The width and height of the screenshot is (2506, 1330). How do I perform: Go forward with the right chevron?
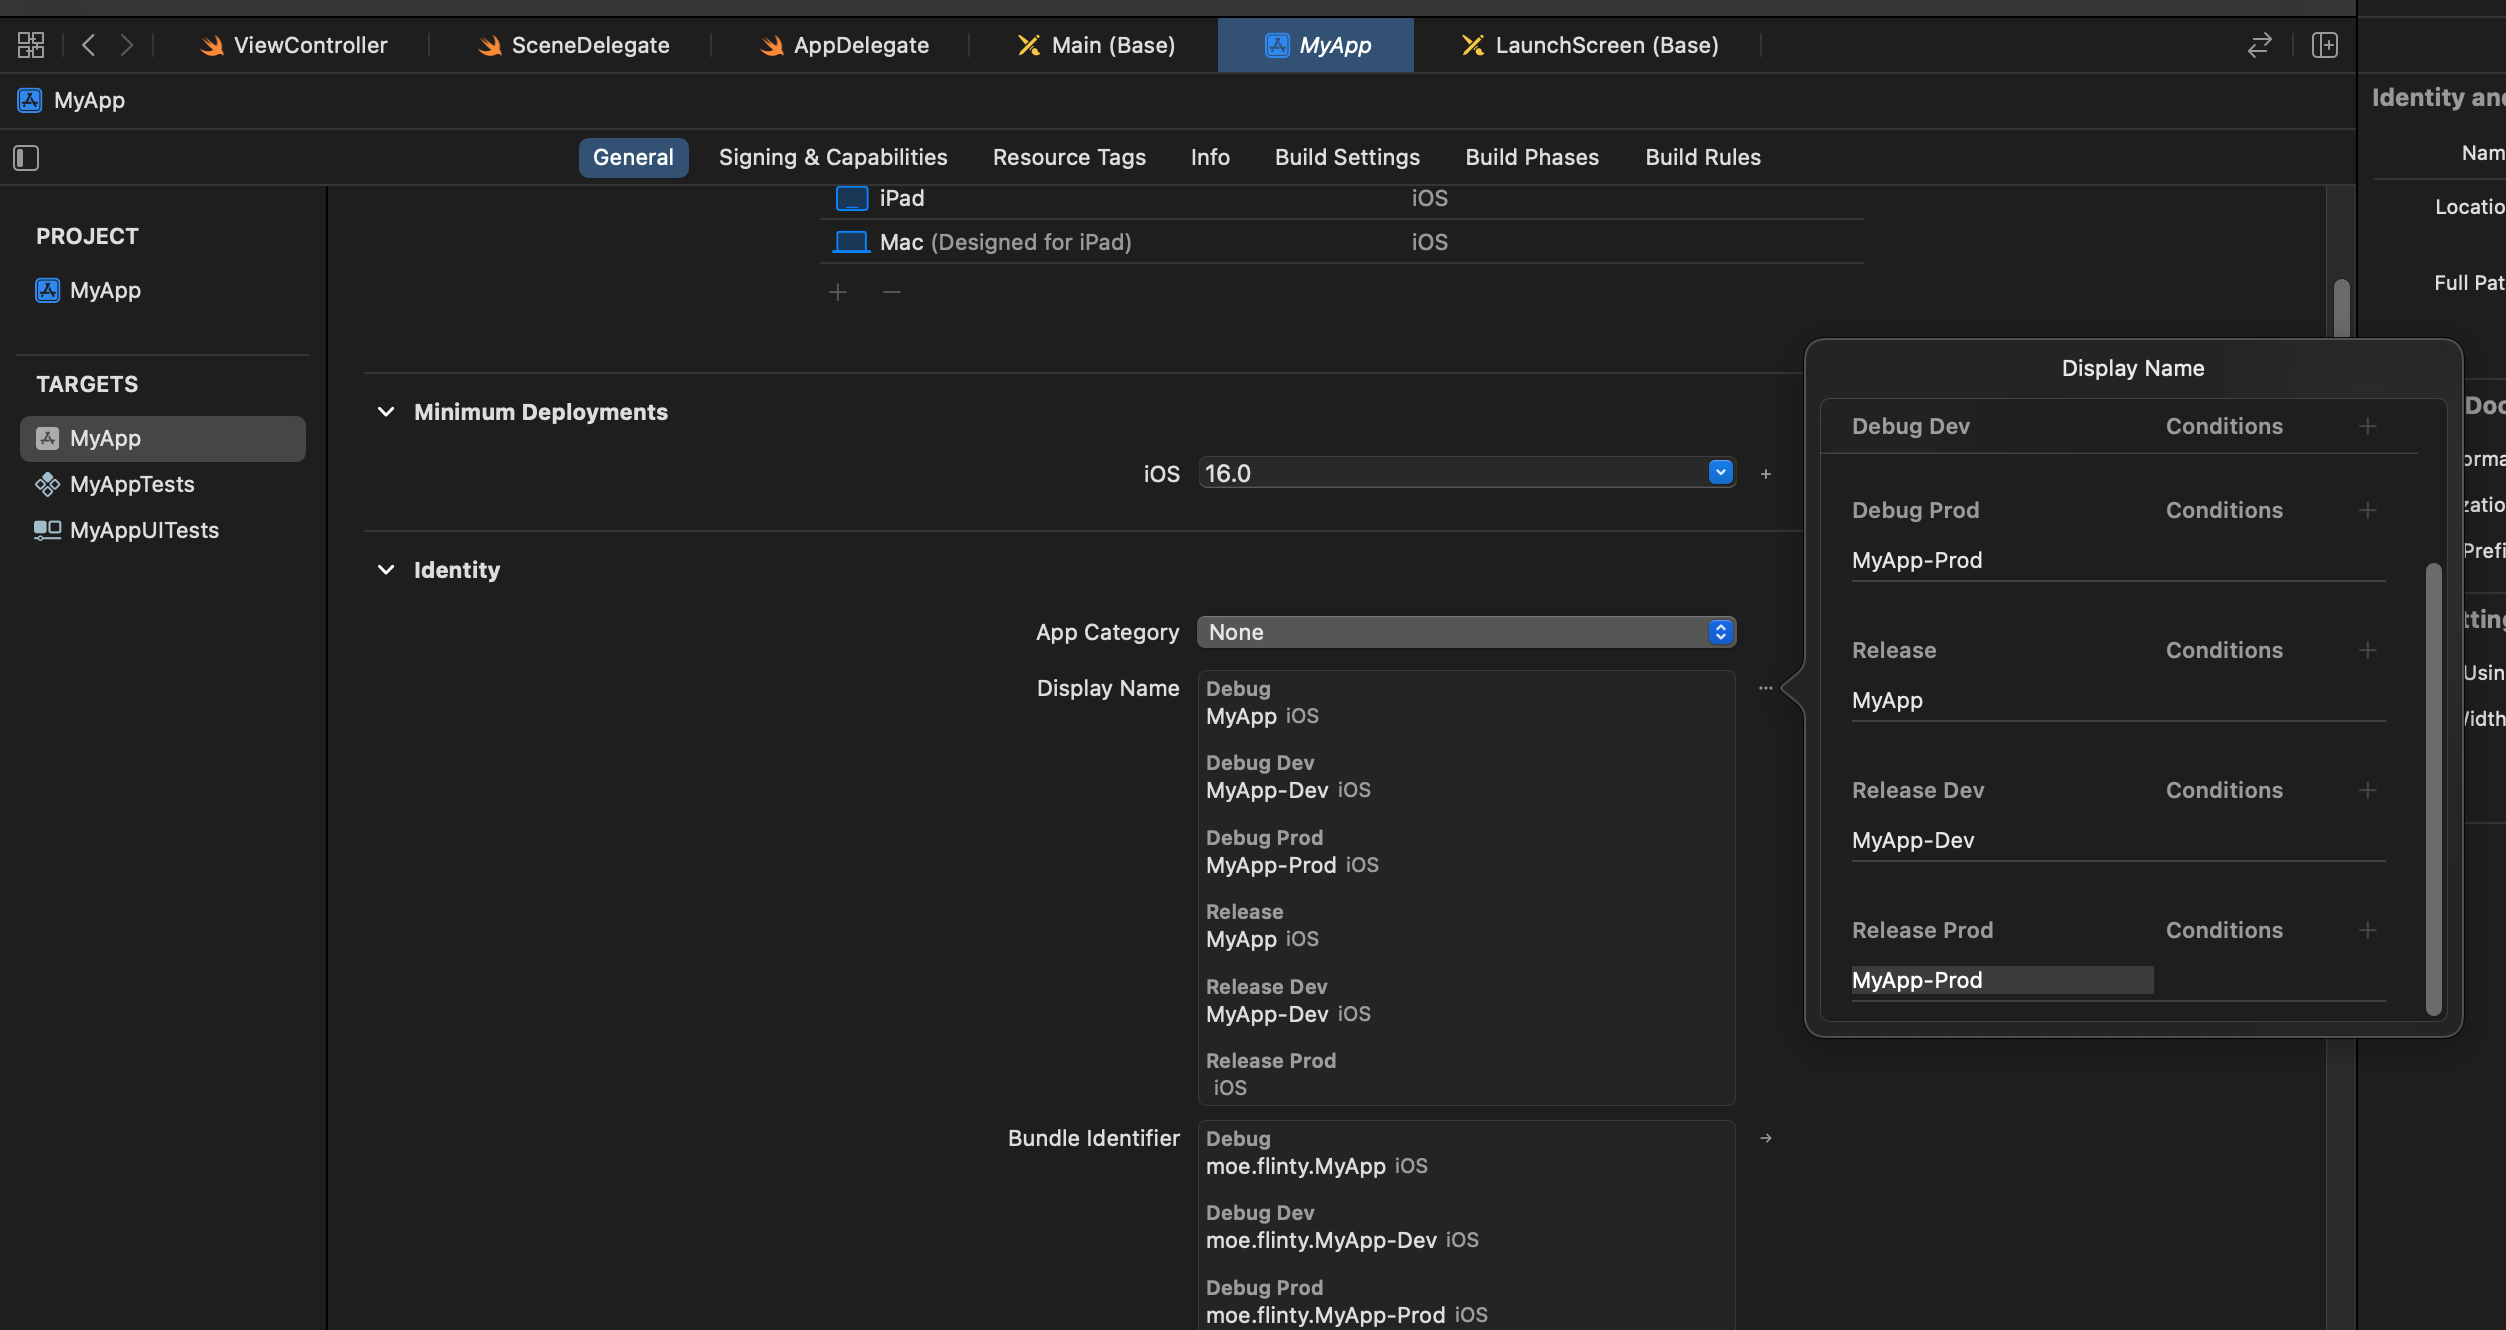[x=126, y=45]
